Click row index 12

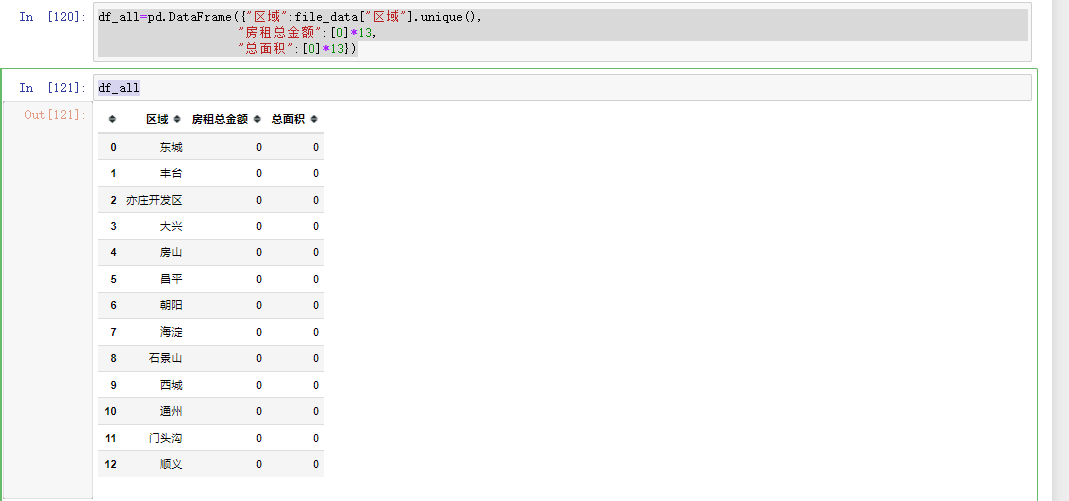(x=110, y=464)
